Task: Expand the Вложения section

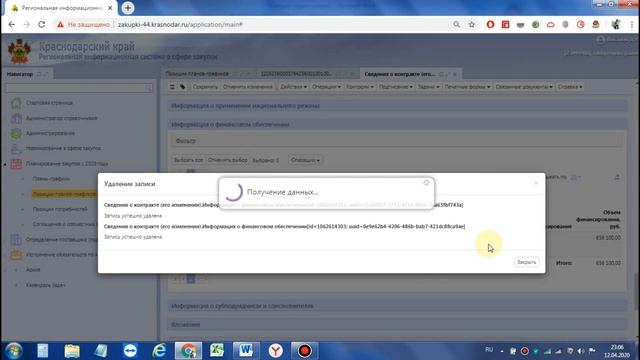Action: coord(398,324)
